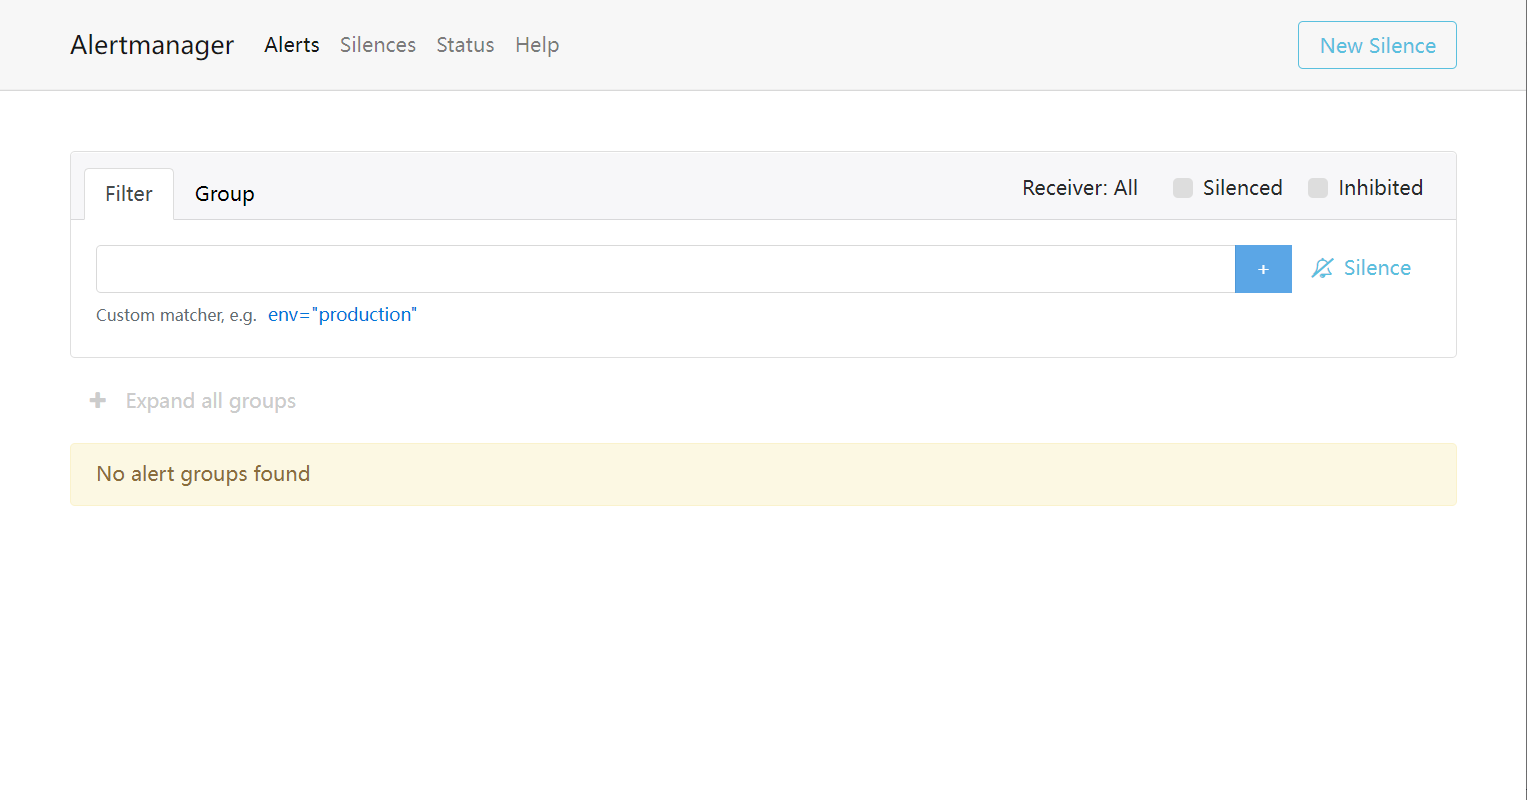
Task: Click the No alert groups found message
Action: pos(763,474)
